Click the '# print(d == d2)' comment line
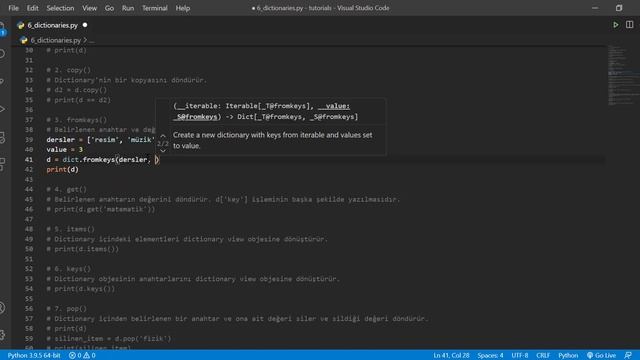640x360 pixels. (x=78, y=100)
